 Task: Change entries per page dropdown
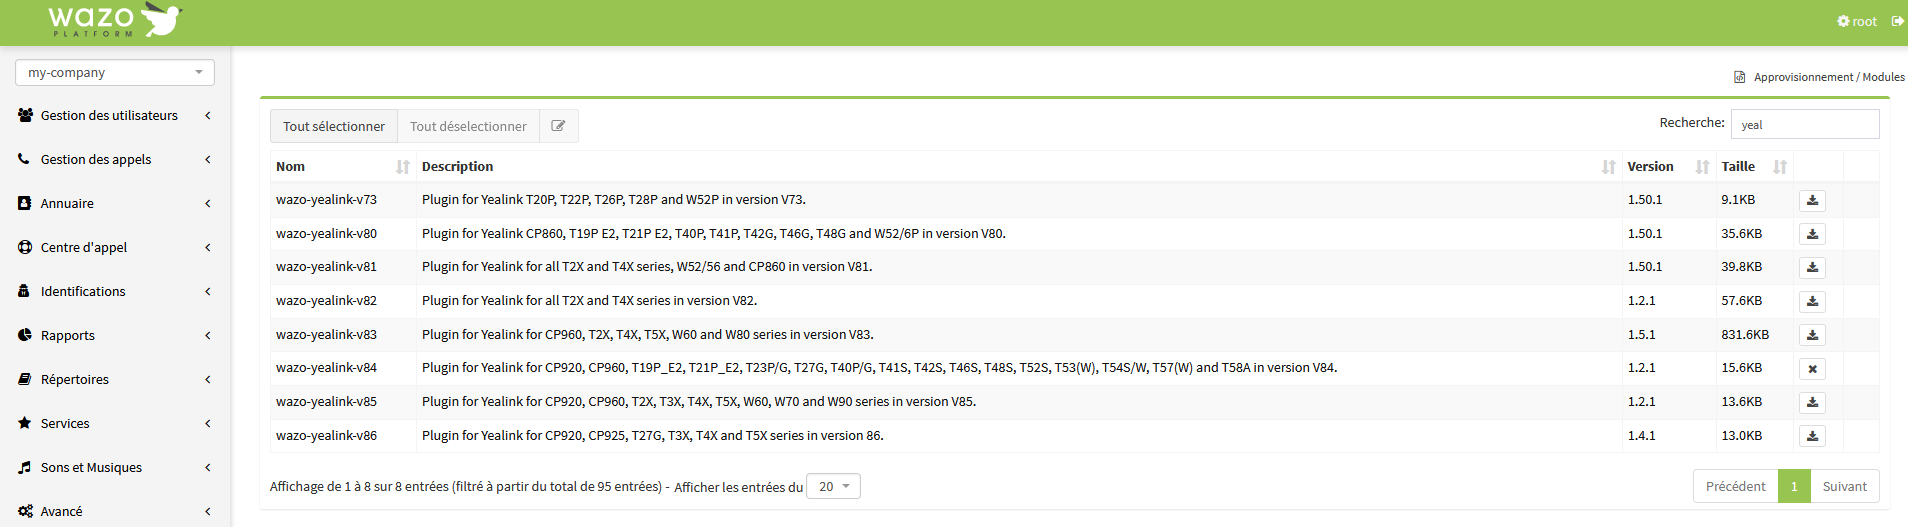[x=833, y=487]
